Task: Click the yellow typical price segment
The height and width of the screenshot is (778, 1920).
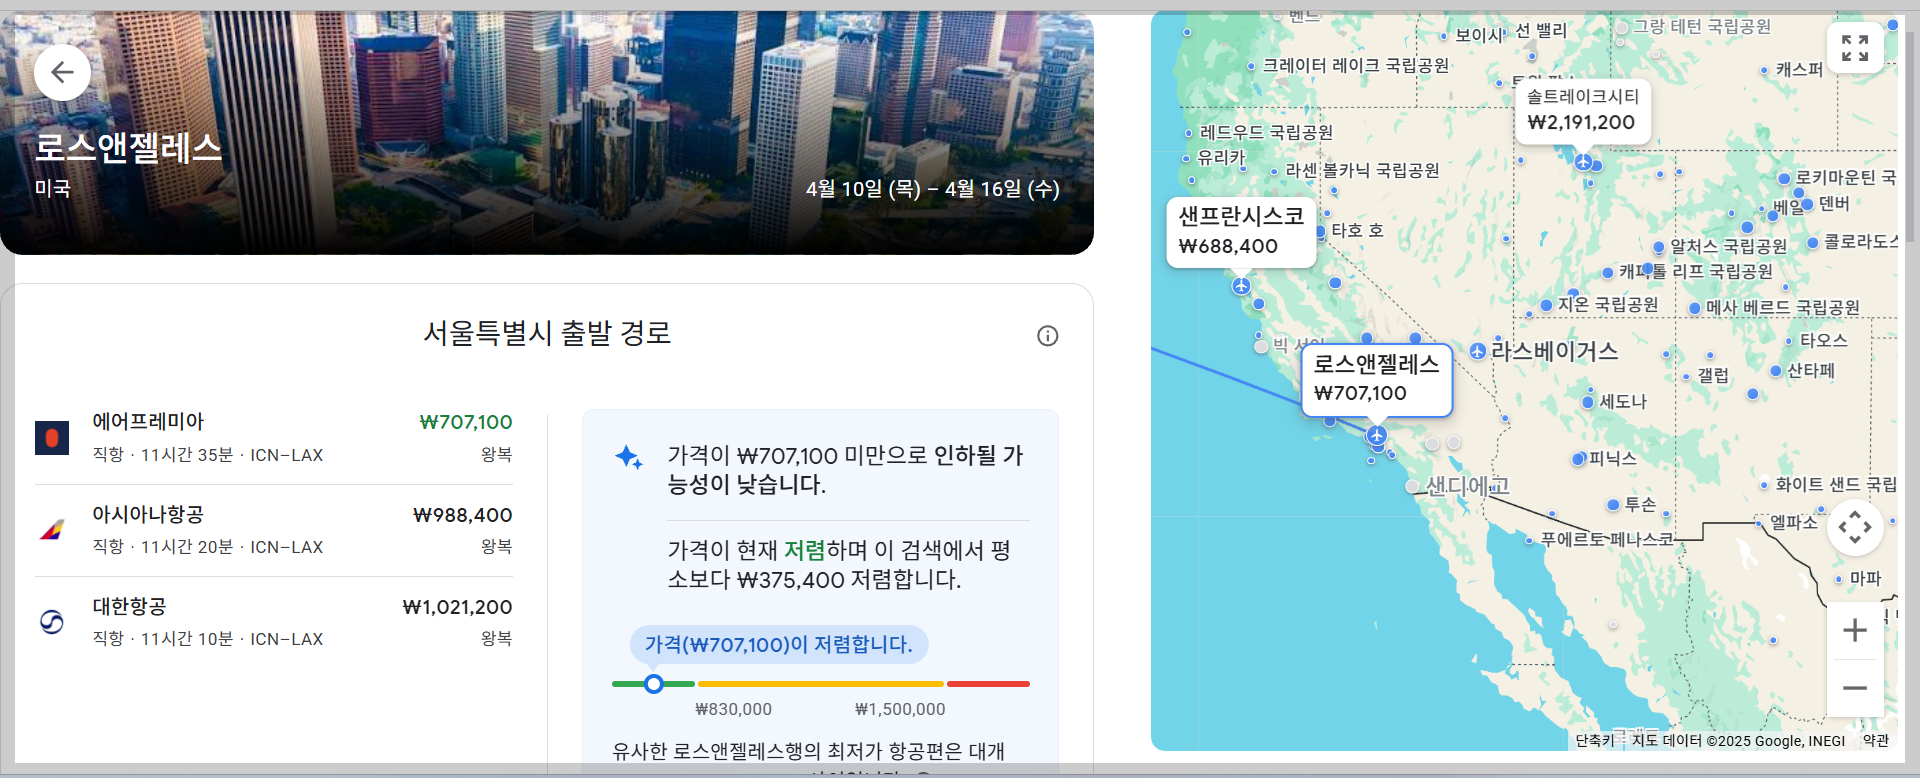Action: pos(820,684)
